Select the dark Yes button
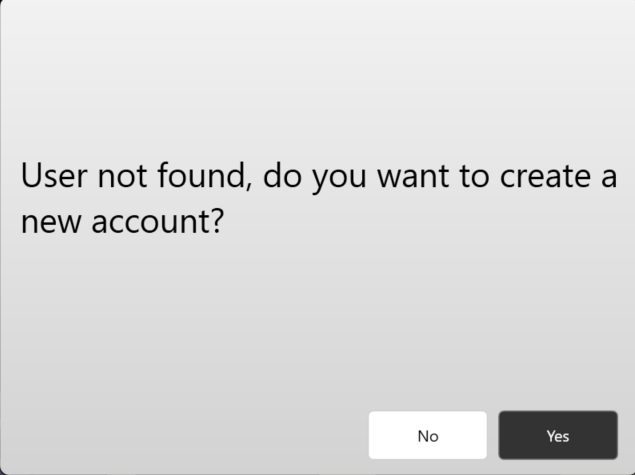The height and width of the screenshot is (475, 635). (558, 435)
